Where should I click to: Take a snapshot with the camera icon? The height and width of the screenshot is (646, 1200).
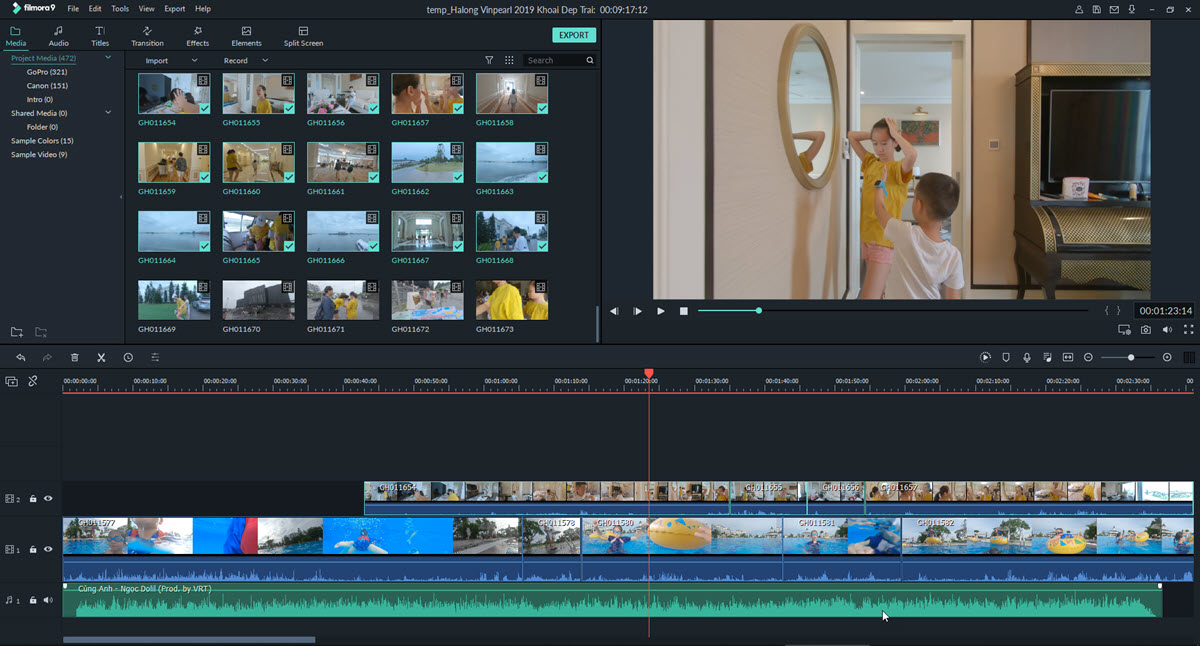coord(1146,329)
